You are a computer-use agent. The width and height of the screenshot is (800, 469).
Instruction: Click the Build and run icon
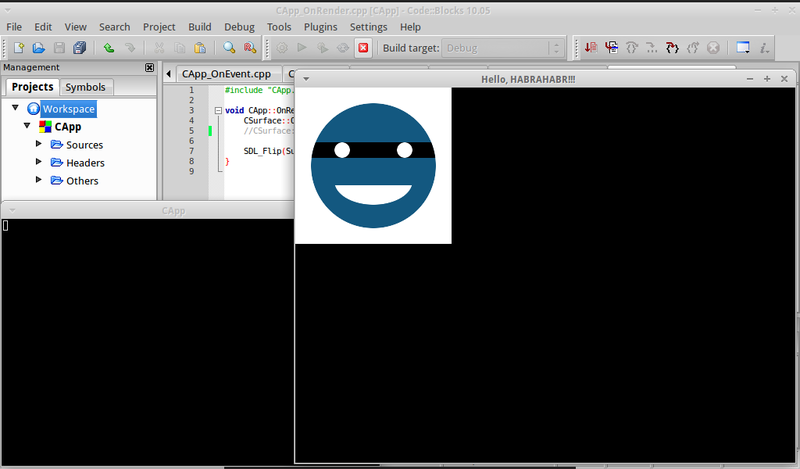tap(322, 48)
